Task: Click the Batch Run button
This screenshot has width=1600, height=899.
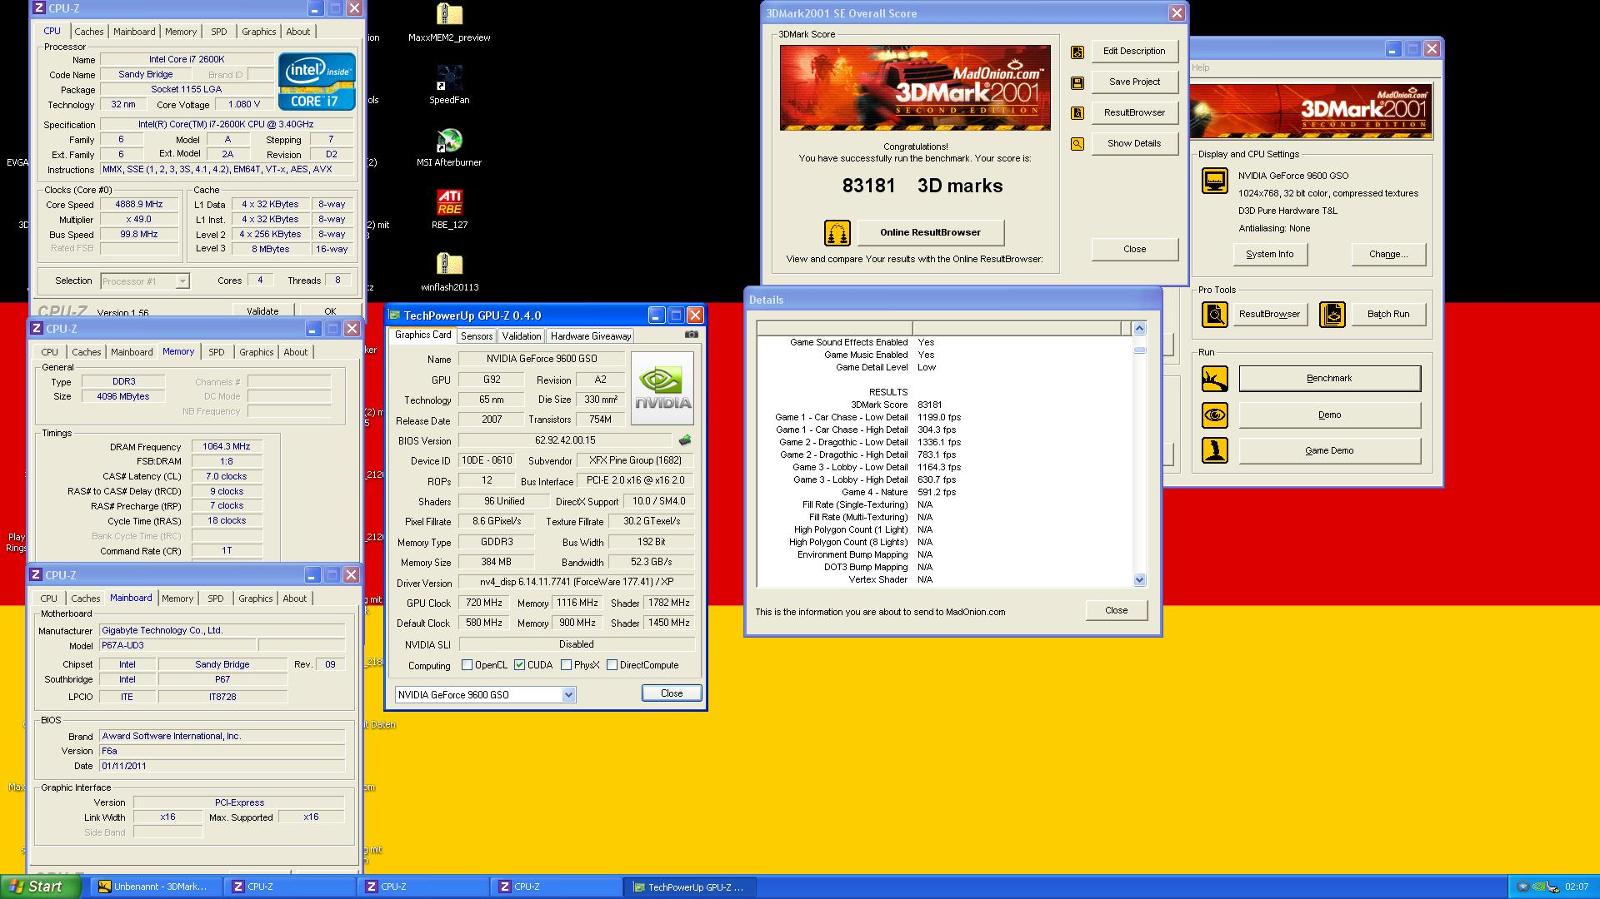Action: (1387, 314)
